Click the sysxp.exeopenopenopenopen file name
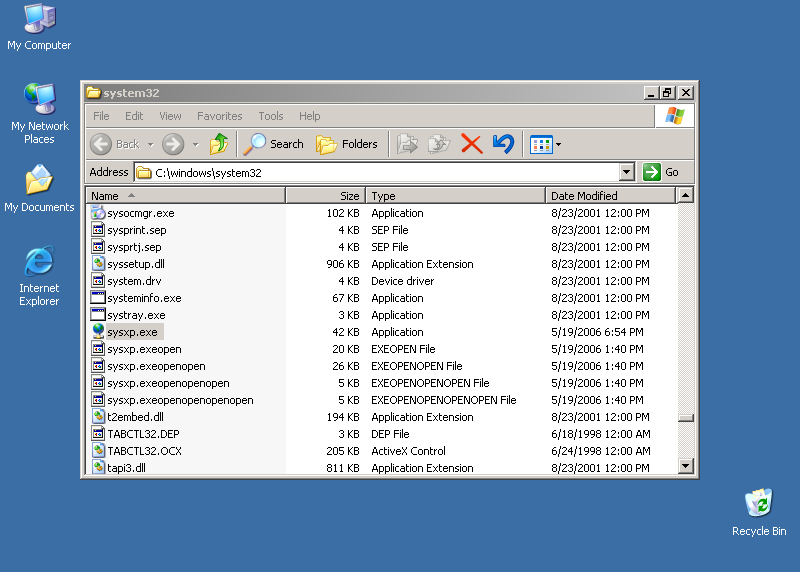 click(180, 400)
